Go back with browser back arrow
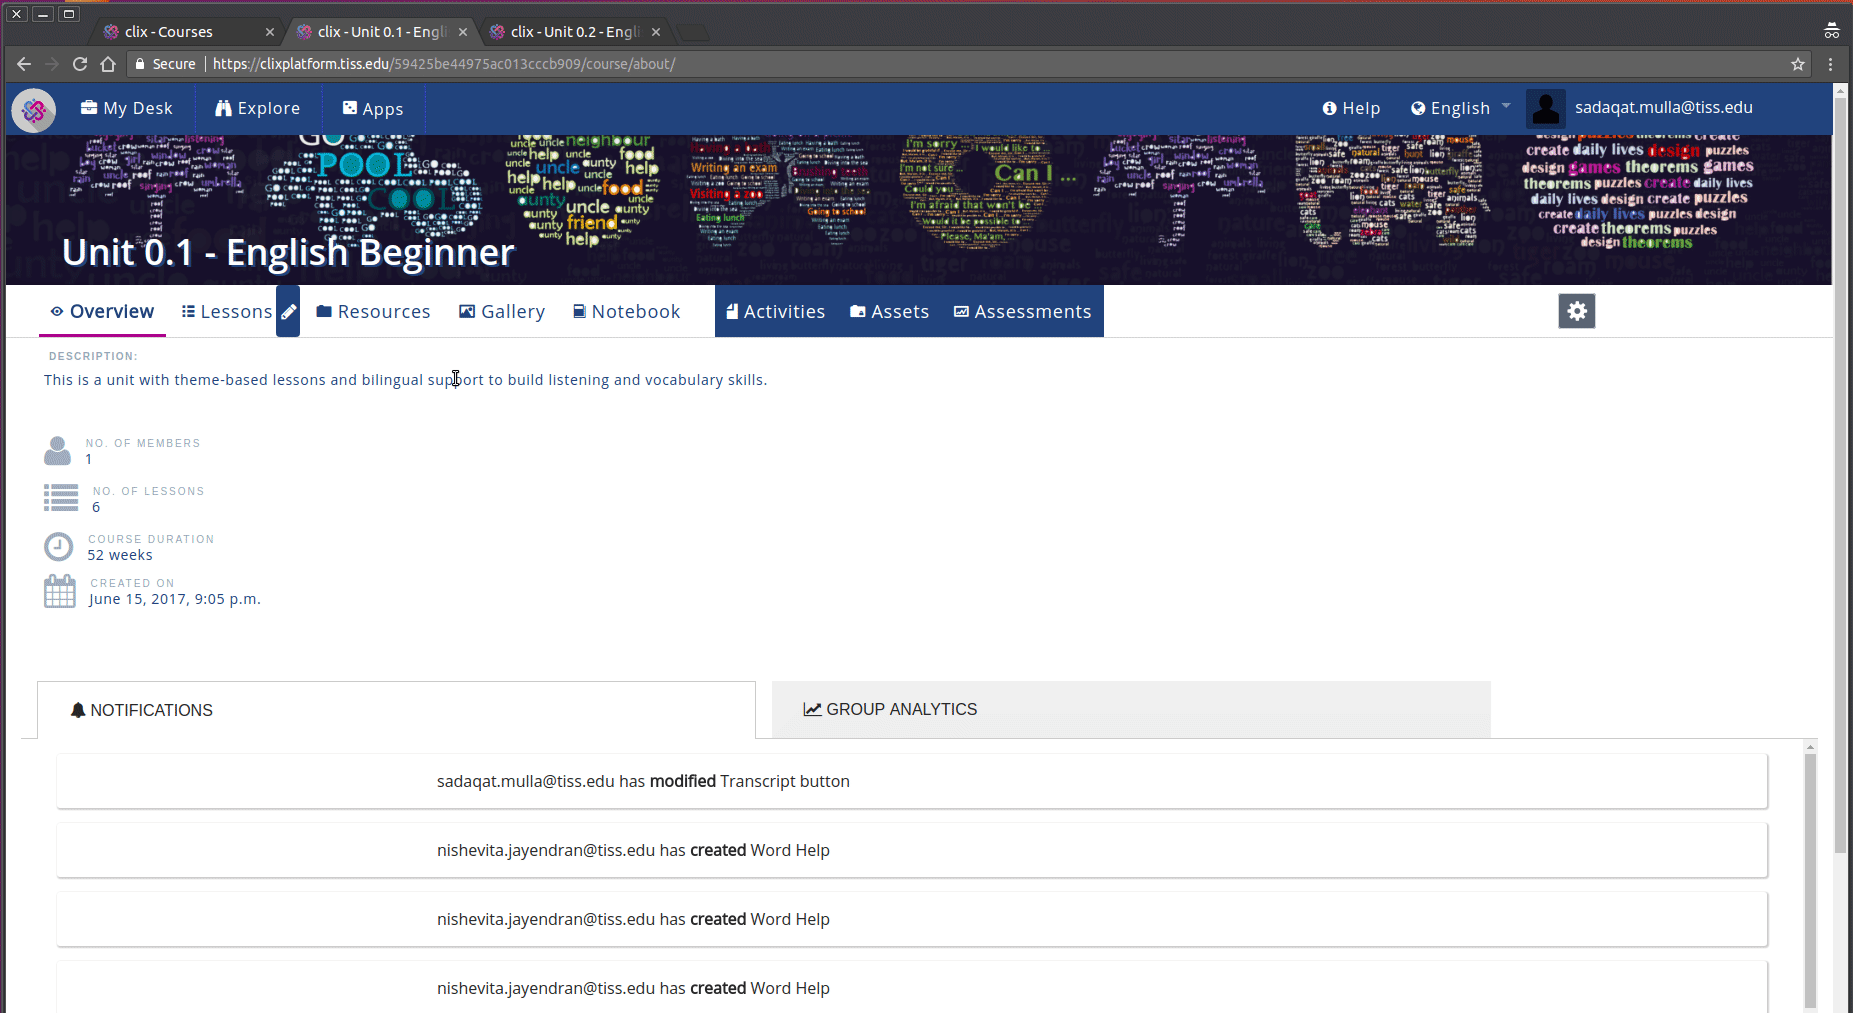 (24, 64)
